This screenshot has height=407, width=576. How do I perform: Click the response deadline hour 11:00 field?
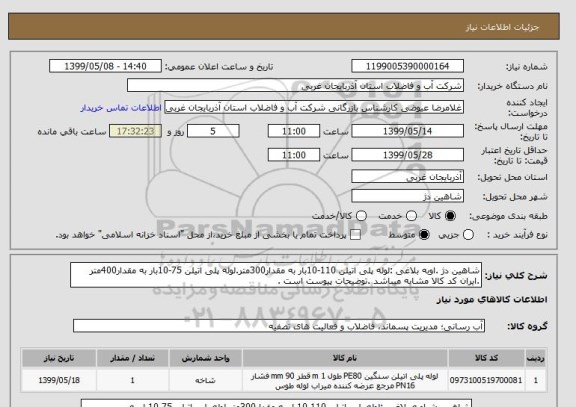tap(294, 131)
